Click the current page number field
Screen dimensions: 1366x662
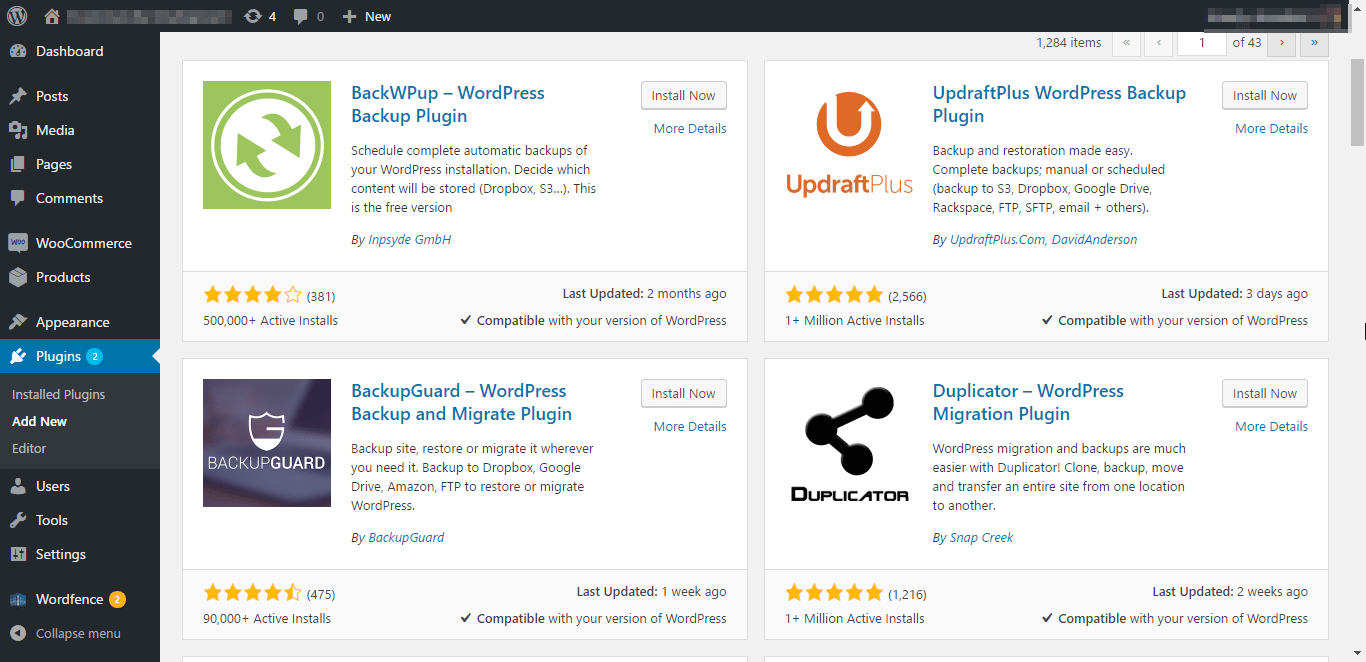tap(1201, 43)
